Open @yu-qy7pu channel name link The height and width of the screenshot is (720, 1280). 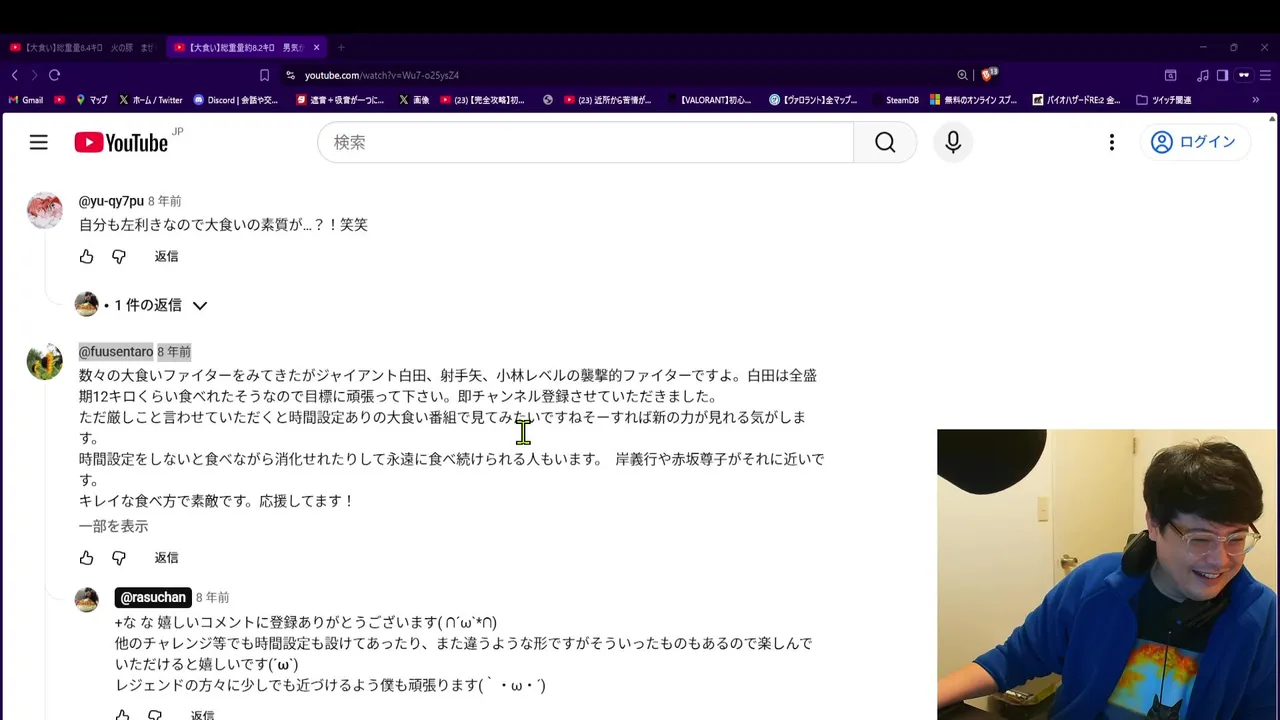[x=111, y=201]
